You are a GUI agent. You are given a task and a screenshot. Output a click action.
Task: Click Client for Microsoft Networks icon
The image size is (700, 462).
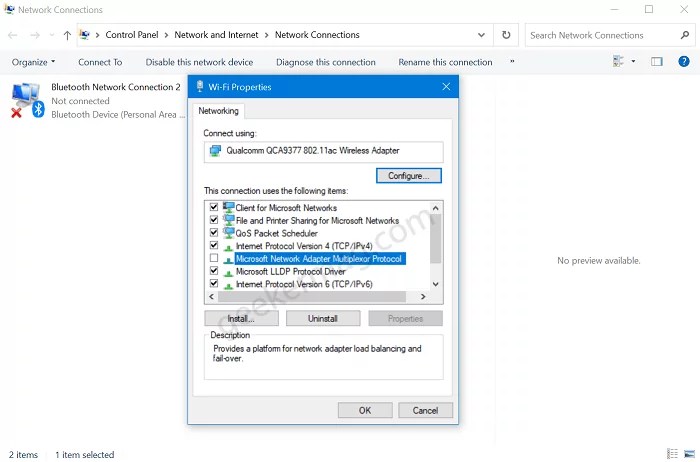pyautogui.click(x=229, y=207)
